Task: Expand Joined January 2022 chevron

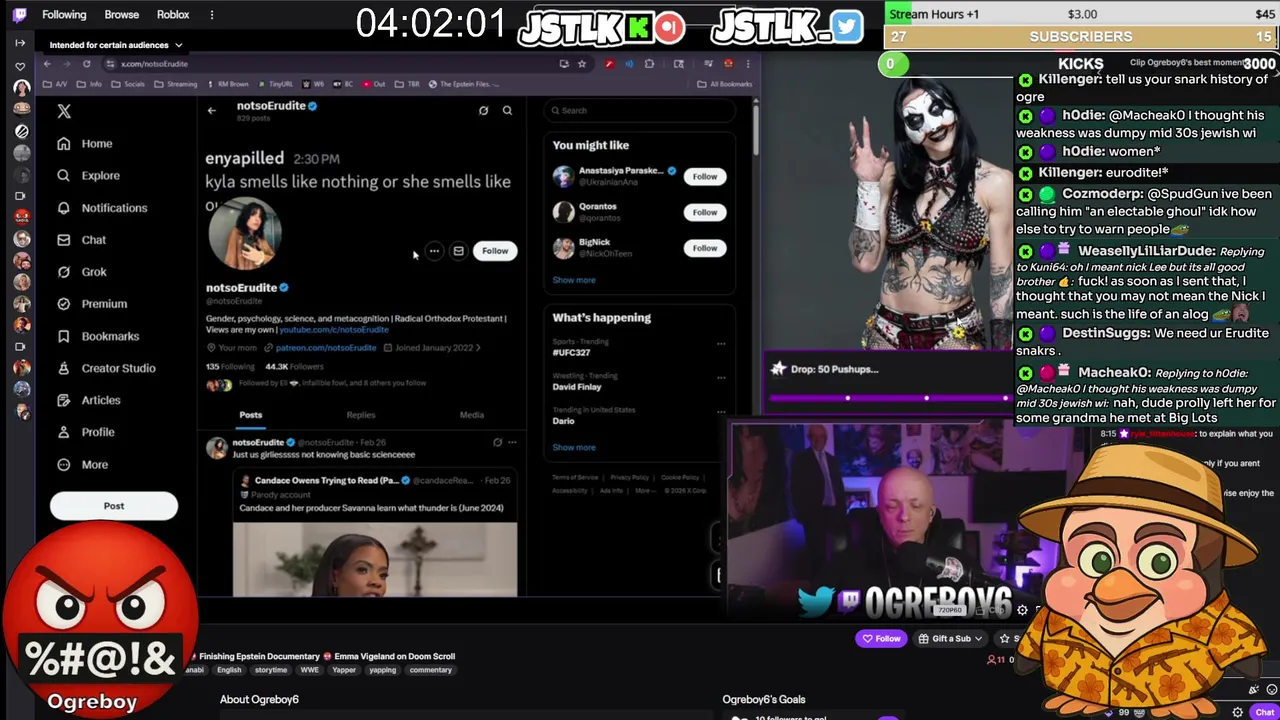Action: [479, 348]
